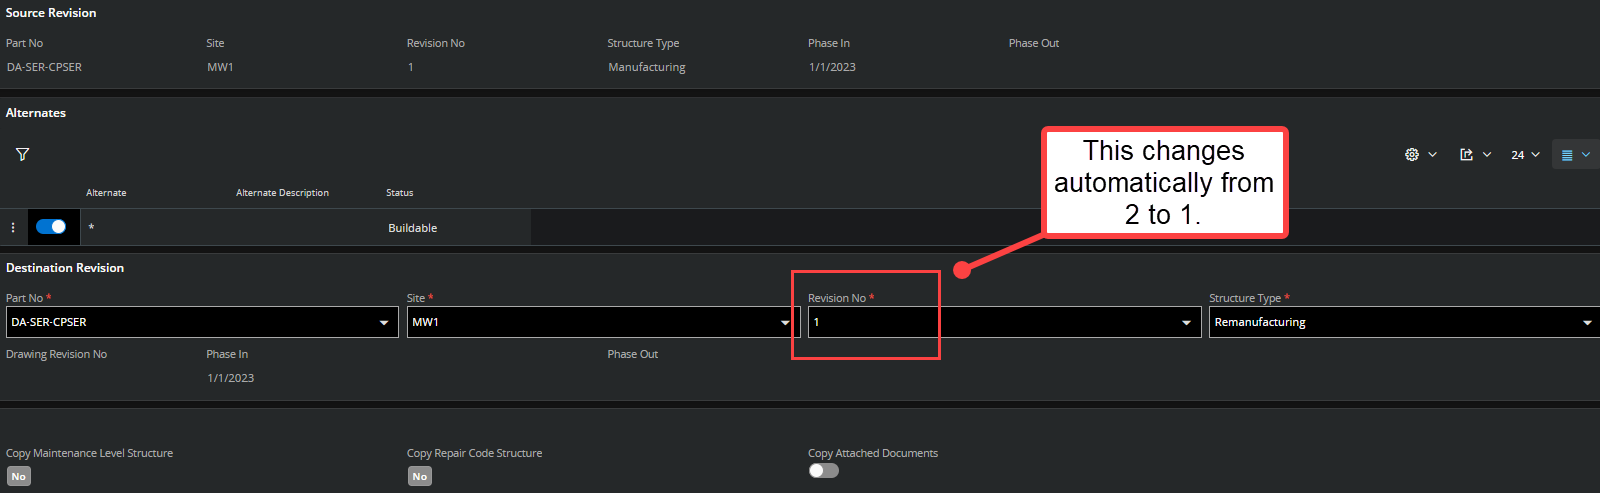Click the Part No field DA-SER-CPSER
This screenshot has width=1600, height=493.
pos(202,322)
